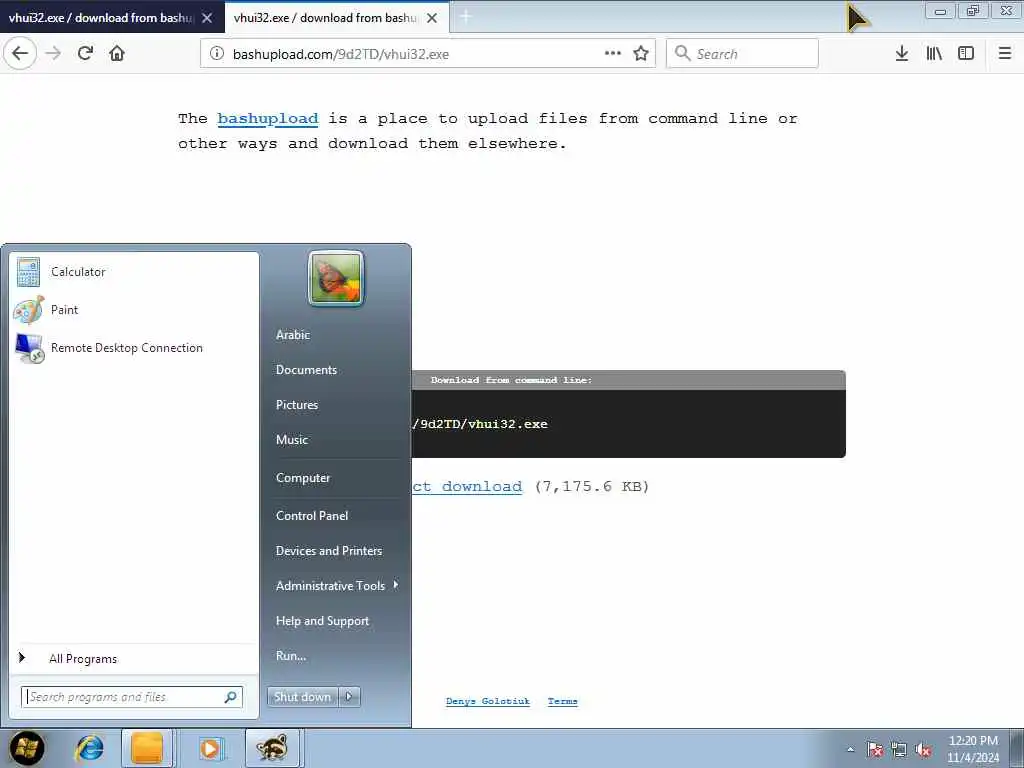The image size is (1024, 768).
Task: Open Documents from Start menu
Action: pyautogui.click(x=306, y=370)
